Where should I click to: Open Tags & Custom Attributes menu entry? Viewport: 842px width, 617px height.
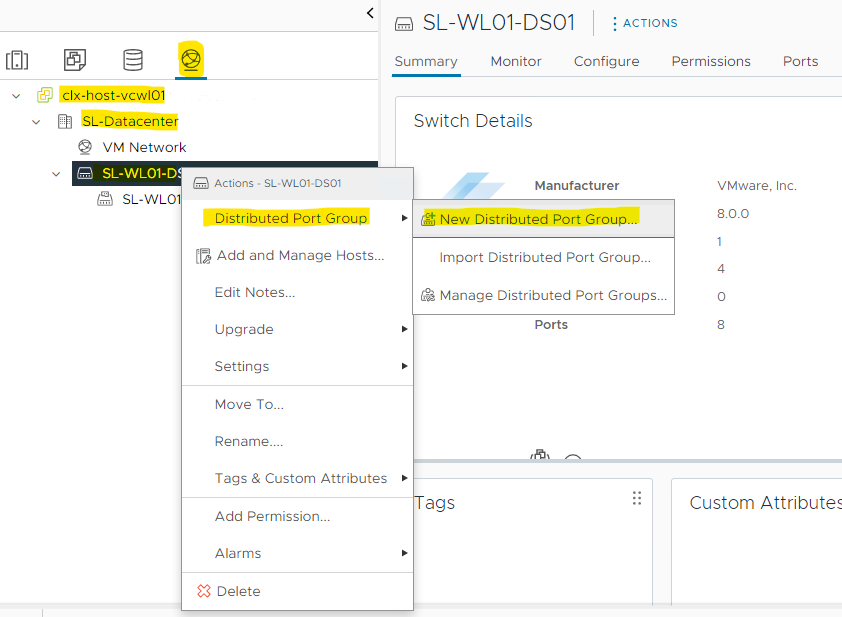(x=297, y=478)
